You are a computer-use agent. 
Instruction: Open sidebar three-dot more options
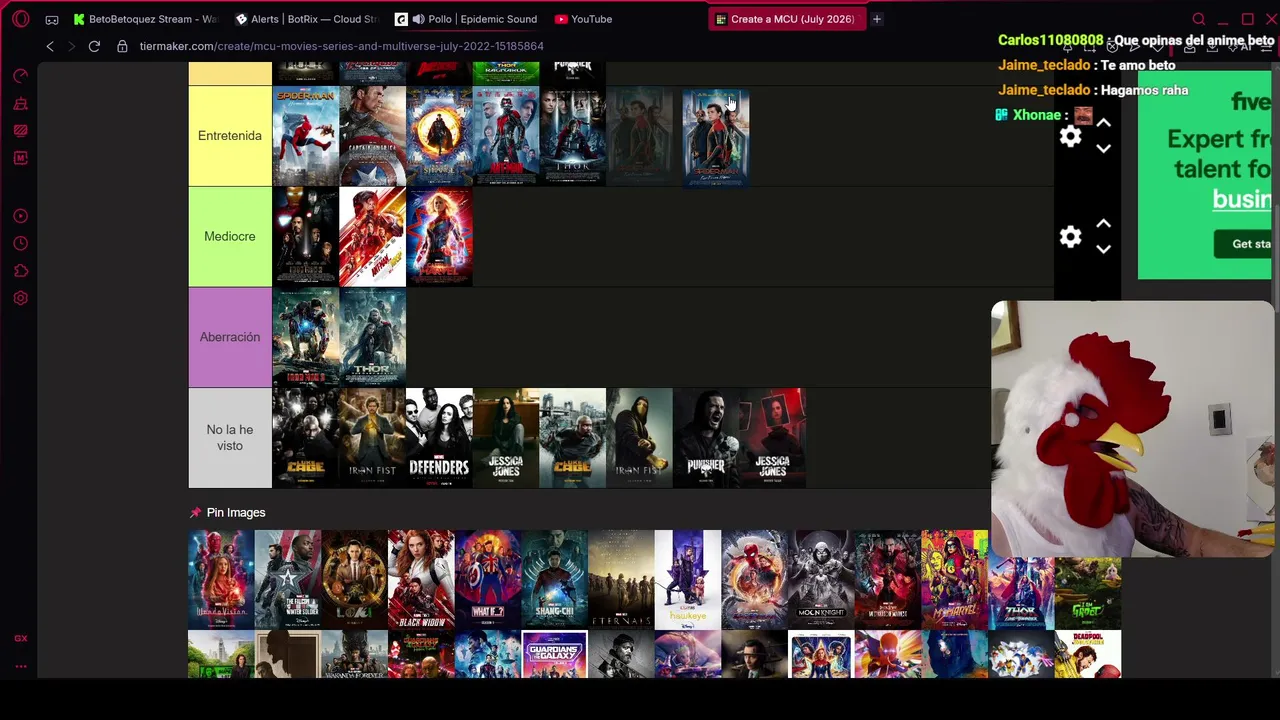pyautogui.click(x=21, y=666)
